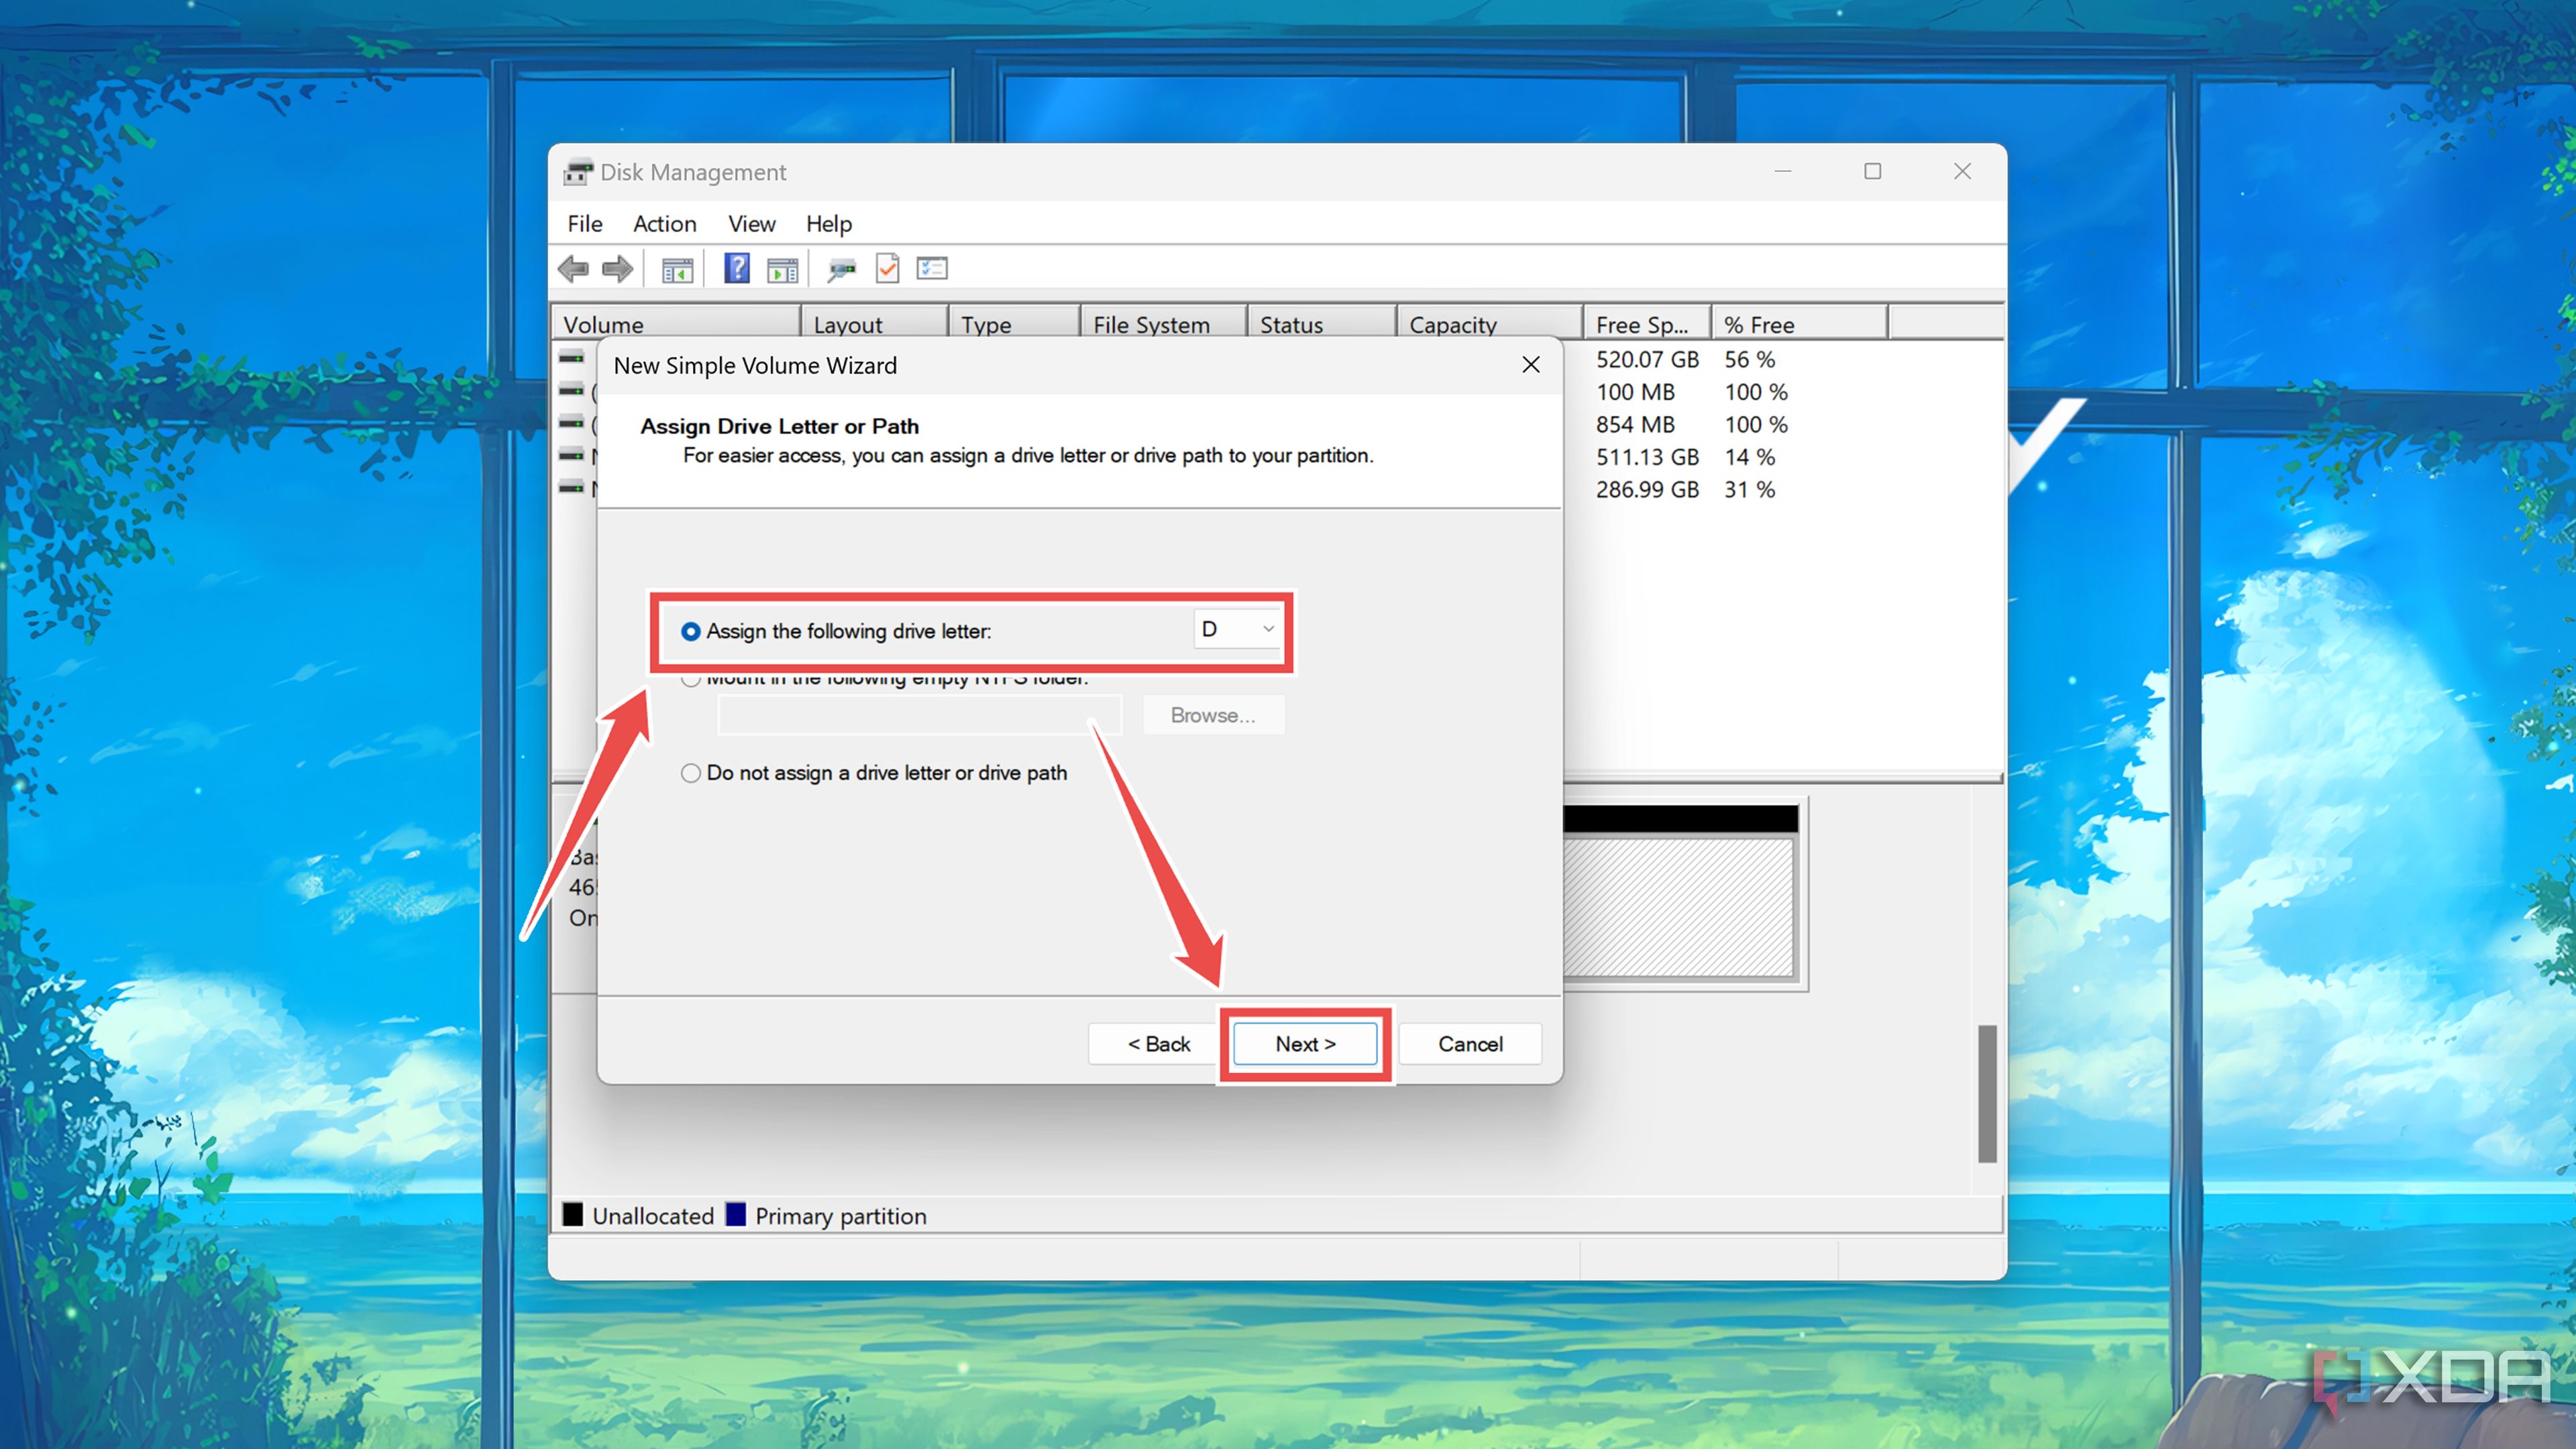Image resolution: width=2576 pixels, height=1449 pixels.
Task: Click the Back arrow toolbar icon
Action: tap(573, 268)
